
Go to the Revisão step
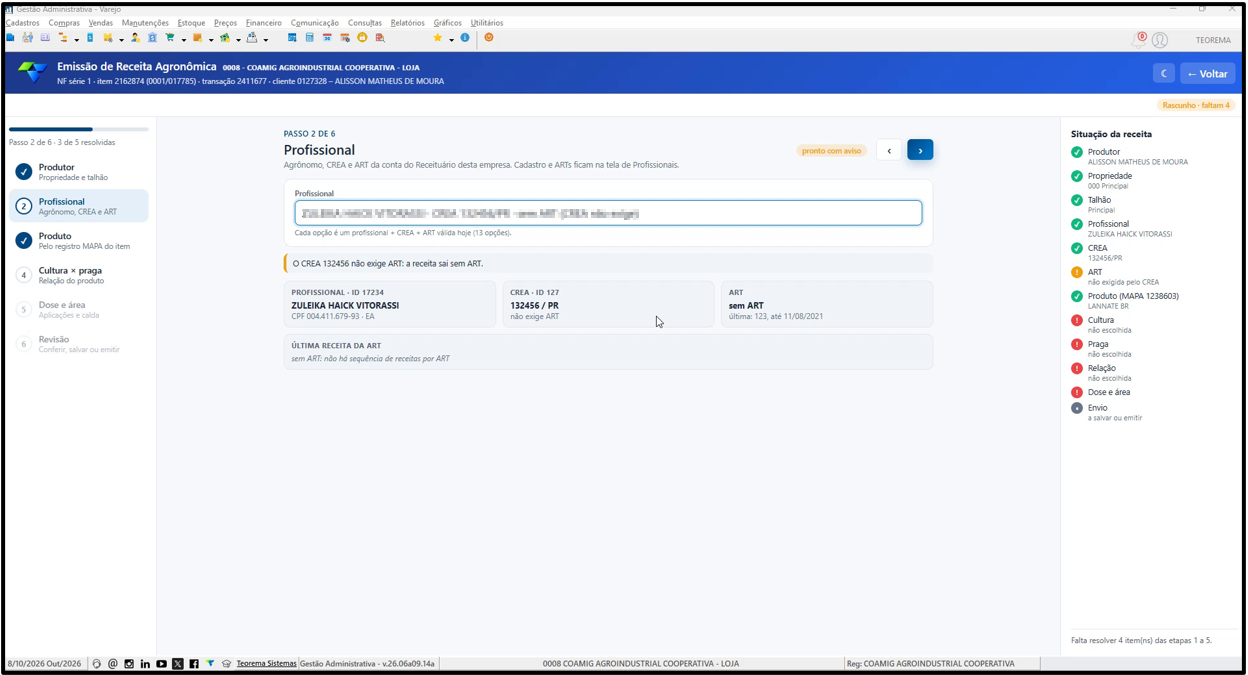[x=79, y=344]
